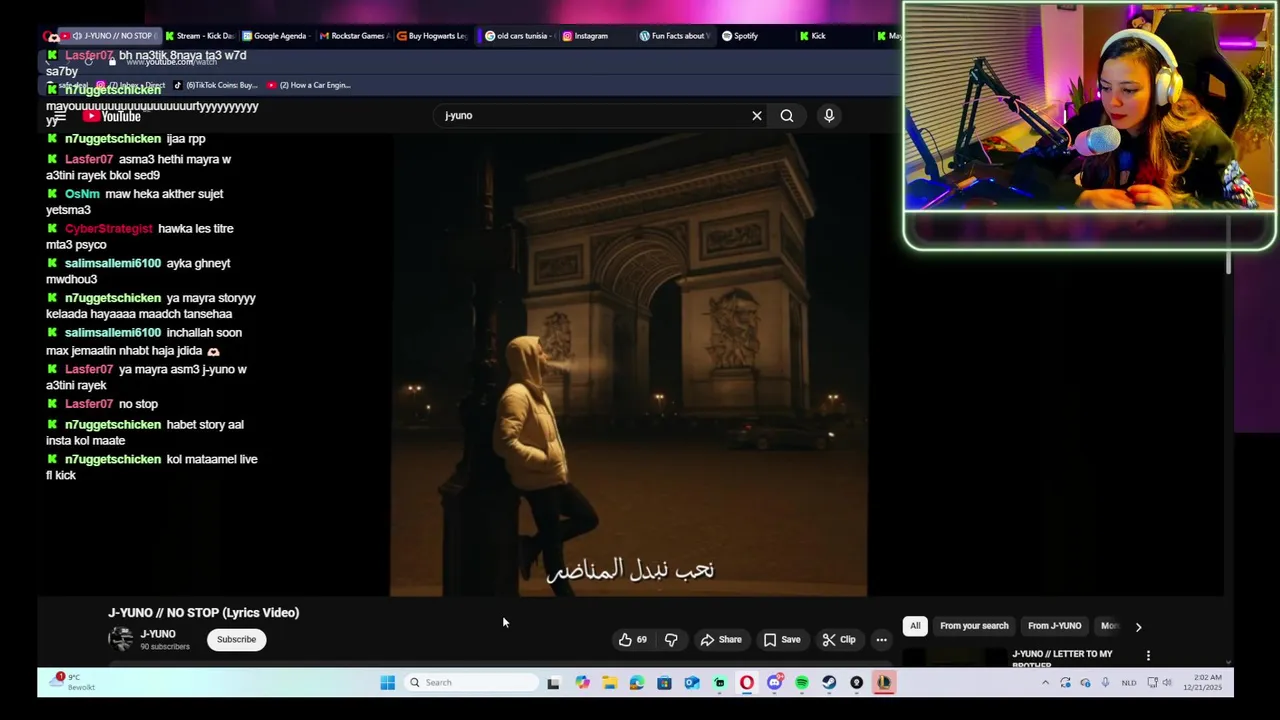Select the From your search chip
This screenshot has height=720, width=1280.
pyautogui.click(x=974, y=626)
